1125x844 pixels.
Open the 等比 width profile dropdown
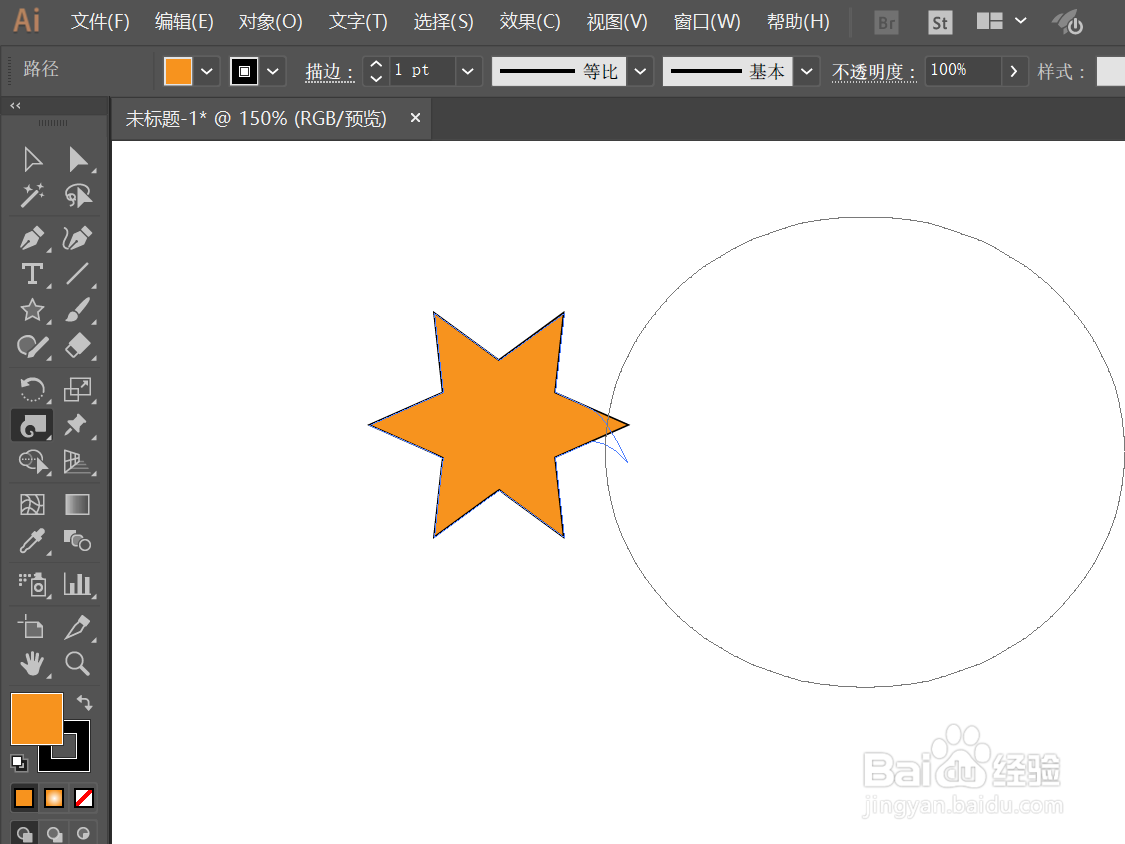641,71
